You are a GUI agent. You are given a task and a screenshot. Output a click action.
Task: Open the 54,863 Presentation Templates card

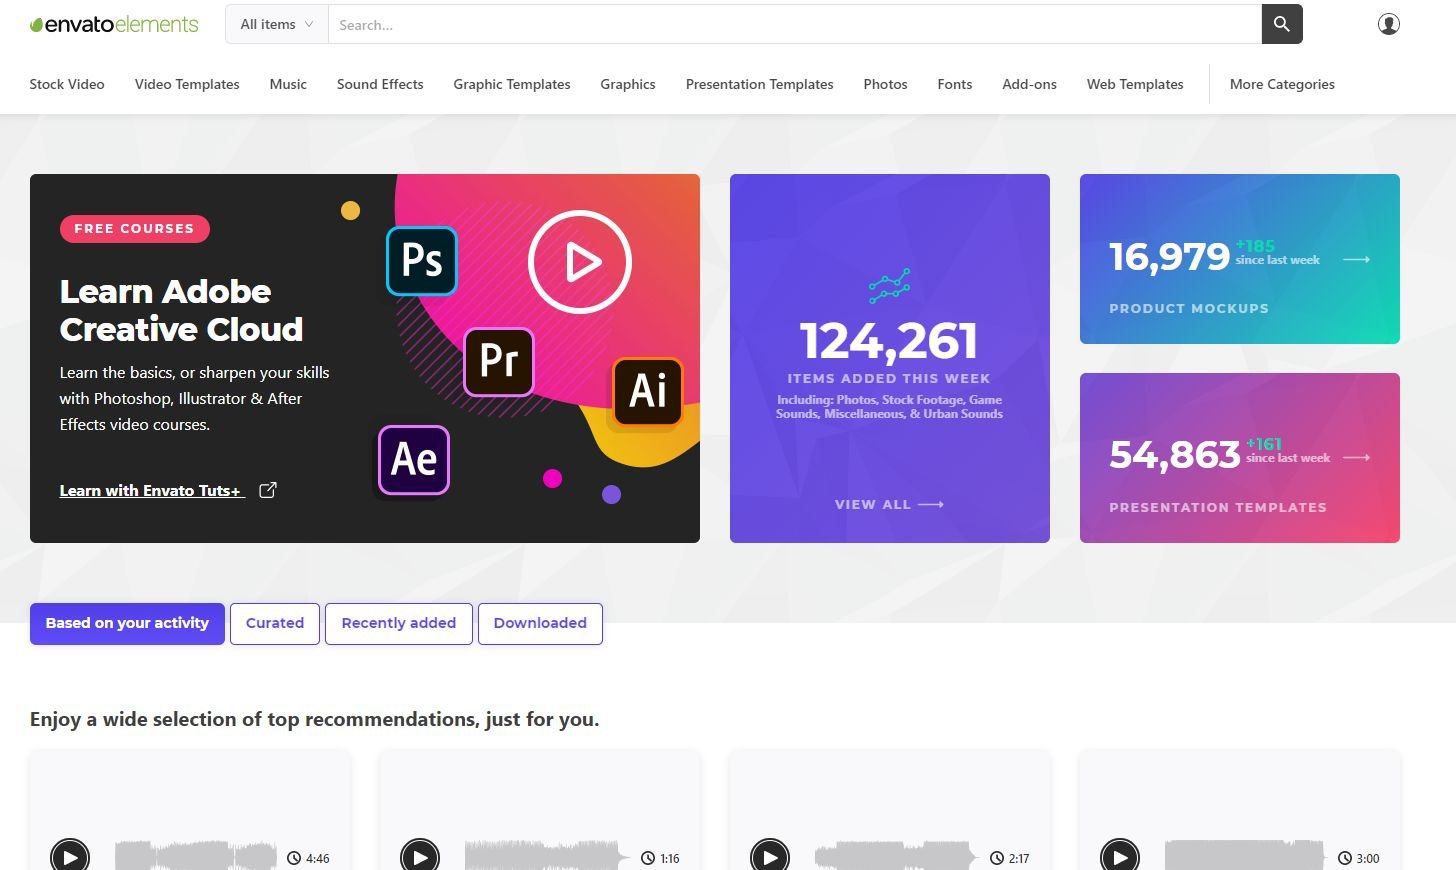pos(1240,458)
